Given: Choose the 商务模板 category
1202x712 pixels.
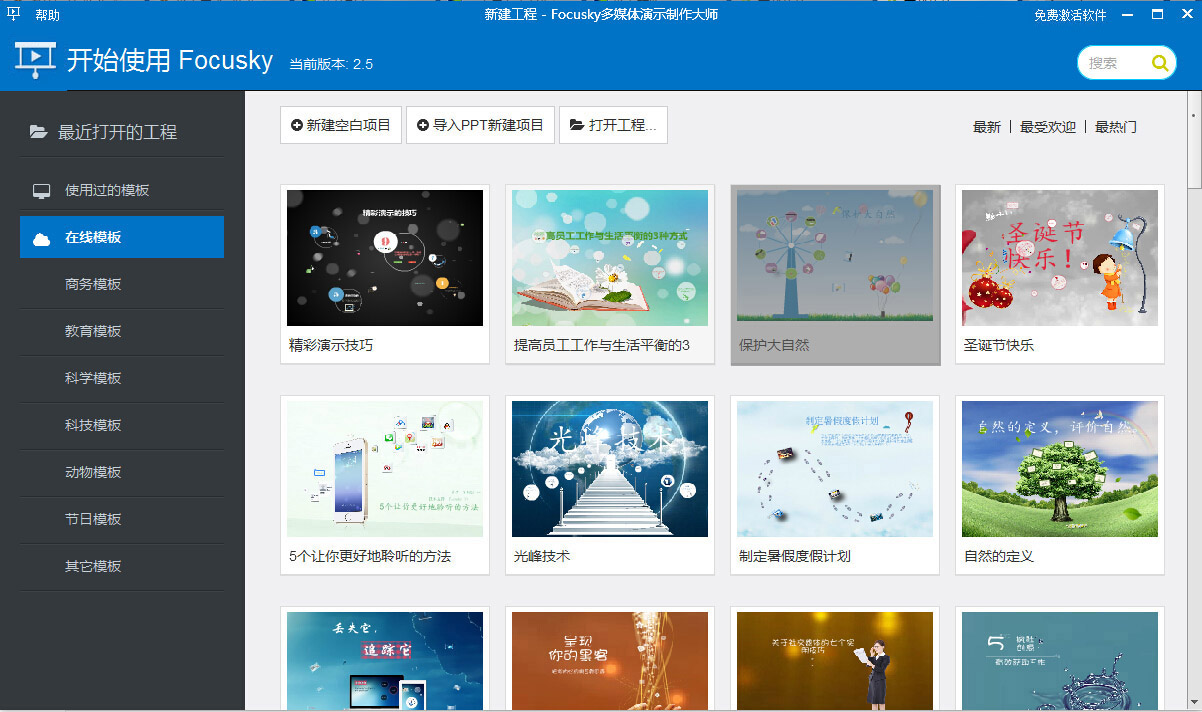Looking at the screenshot, I should click(122, 284).
